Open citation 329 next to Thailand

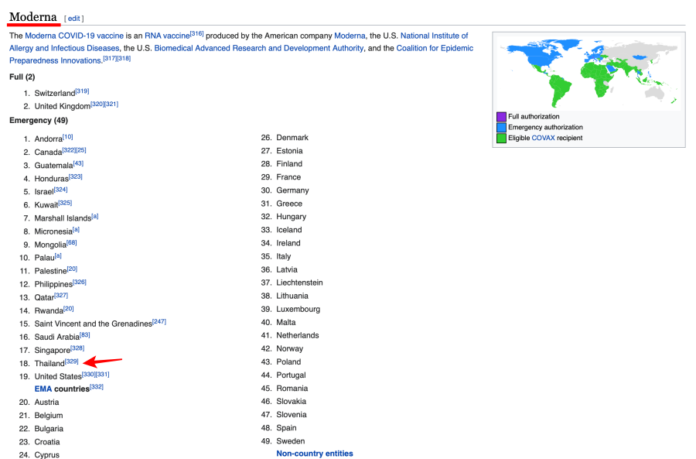point(72,361)
